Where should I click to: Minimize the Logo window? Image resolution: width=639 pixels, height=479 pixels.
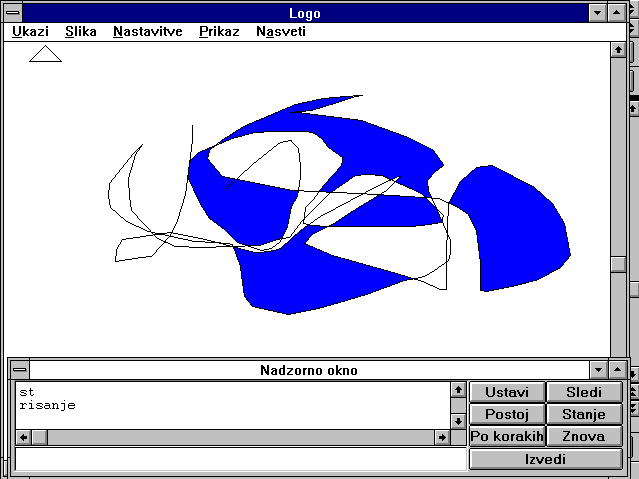point(597,13)
